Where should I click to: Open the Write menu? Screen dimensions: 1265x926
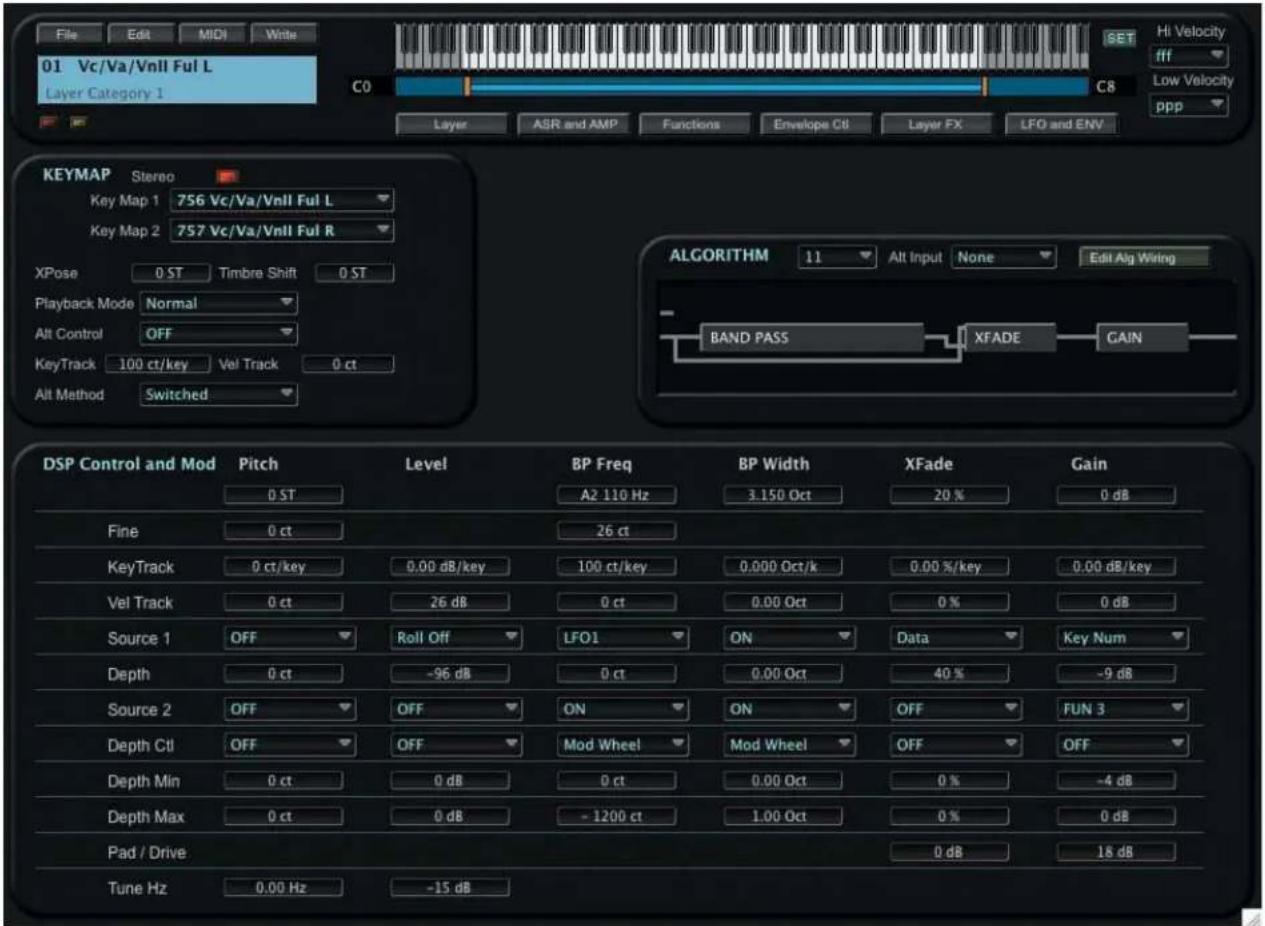point(282,34)
